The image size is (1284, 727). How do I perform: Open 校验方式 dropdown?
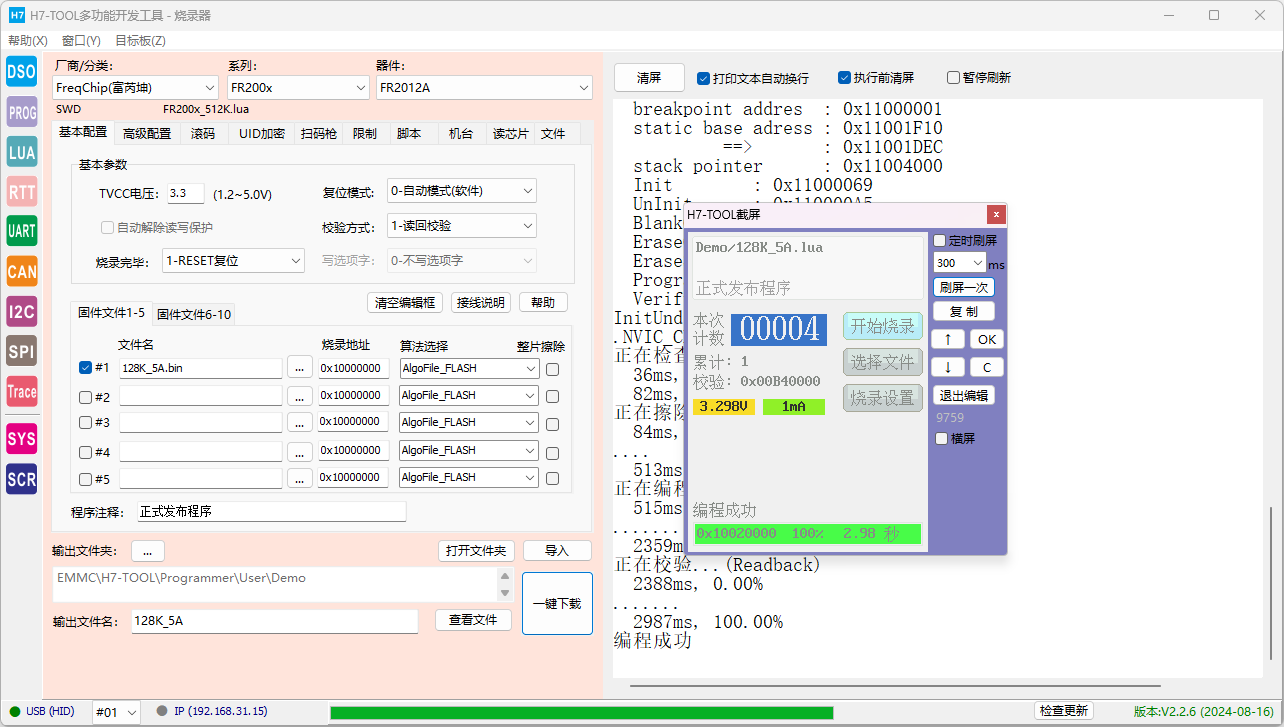coord(462,226)
